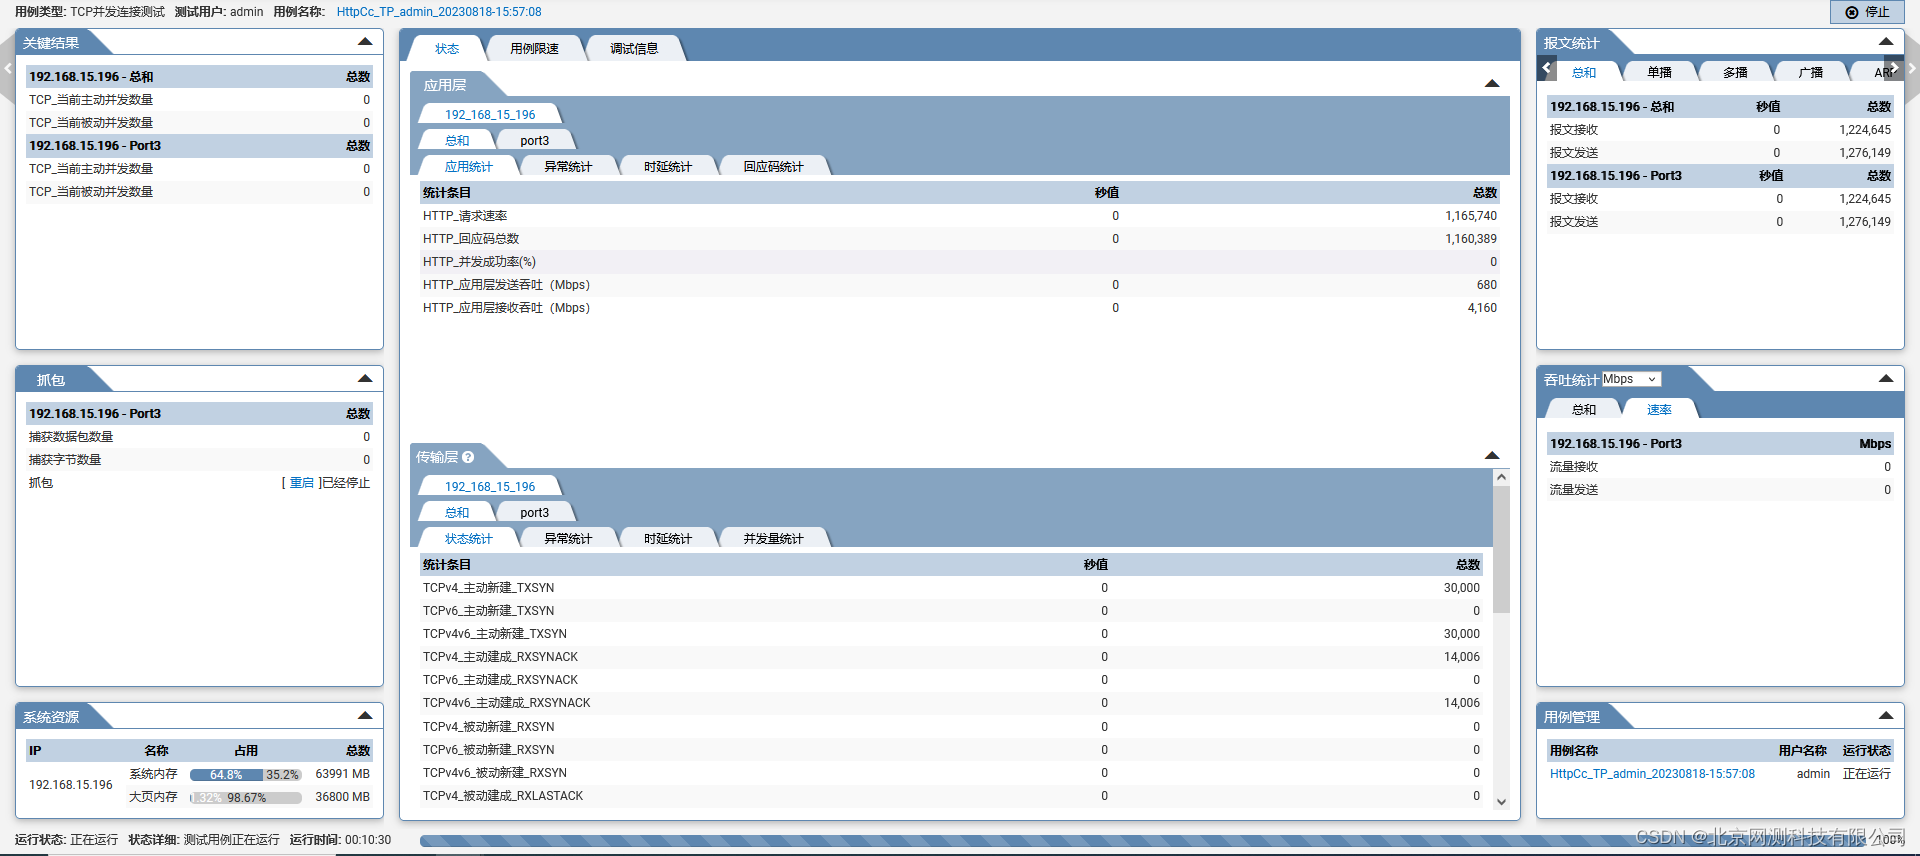Image resolution: width=1920 pixels, height=856 pixels.
Task: Select the TCPv4_主动新建_TXSYN row
Action: [x=951, y=588]
